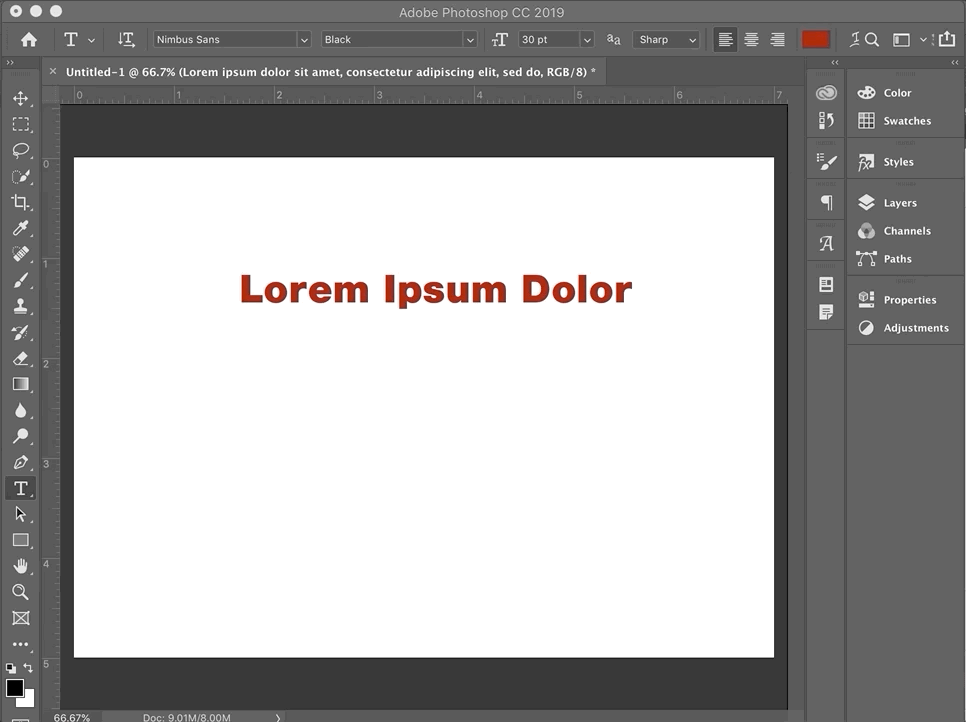Open Type tool preset picker arrow

[x=91, y=40]
